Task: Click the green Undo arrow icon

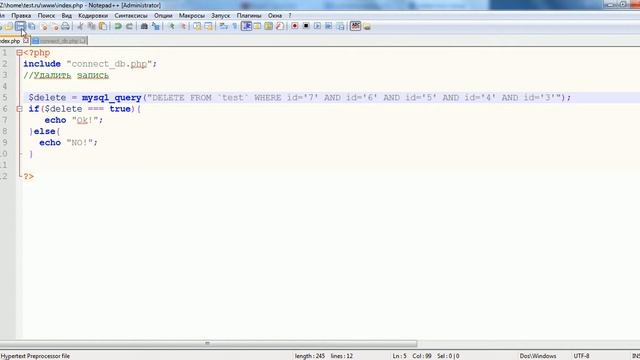Action: 118,27
